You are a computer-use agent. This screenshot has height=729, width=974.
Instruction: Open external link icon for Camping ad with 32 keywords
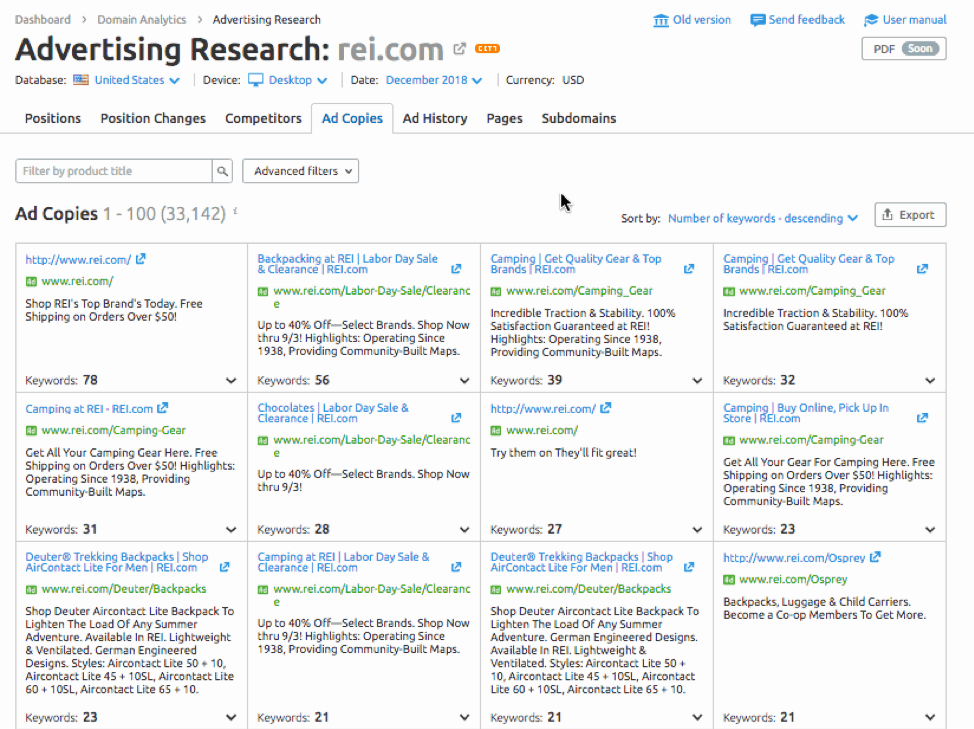[922, 269]
